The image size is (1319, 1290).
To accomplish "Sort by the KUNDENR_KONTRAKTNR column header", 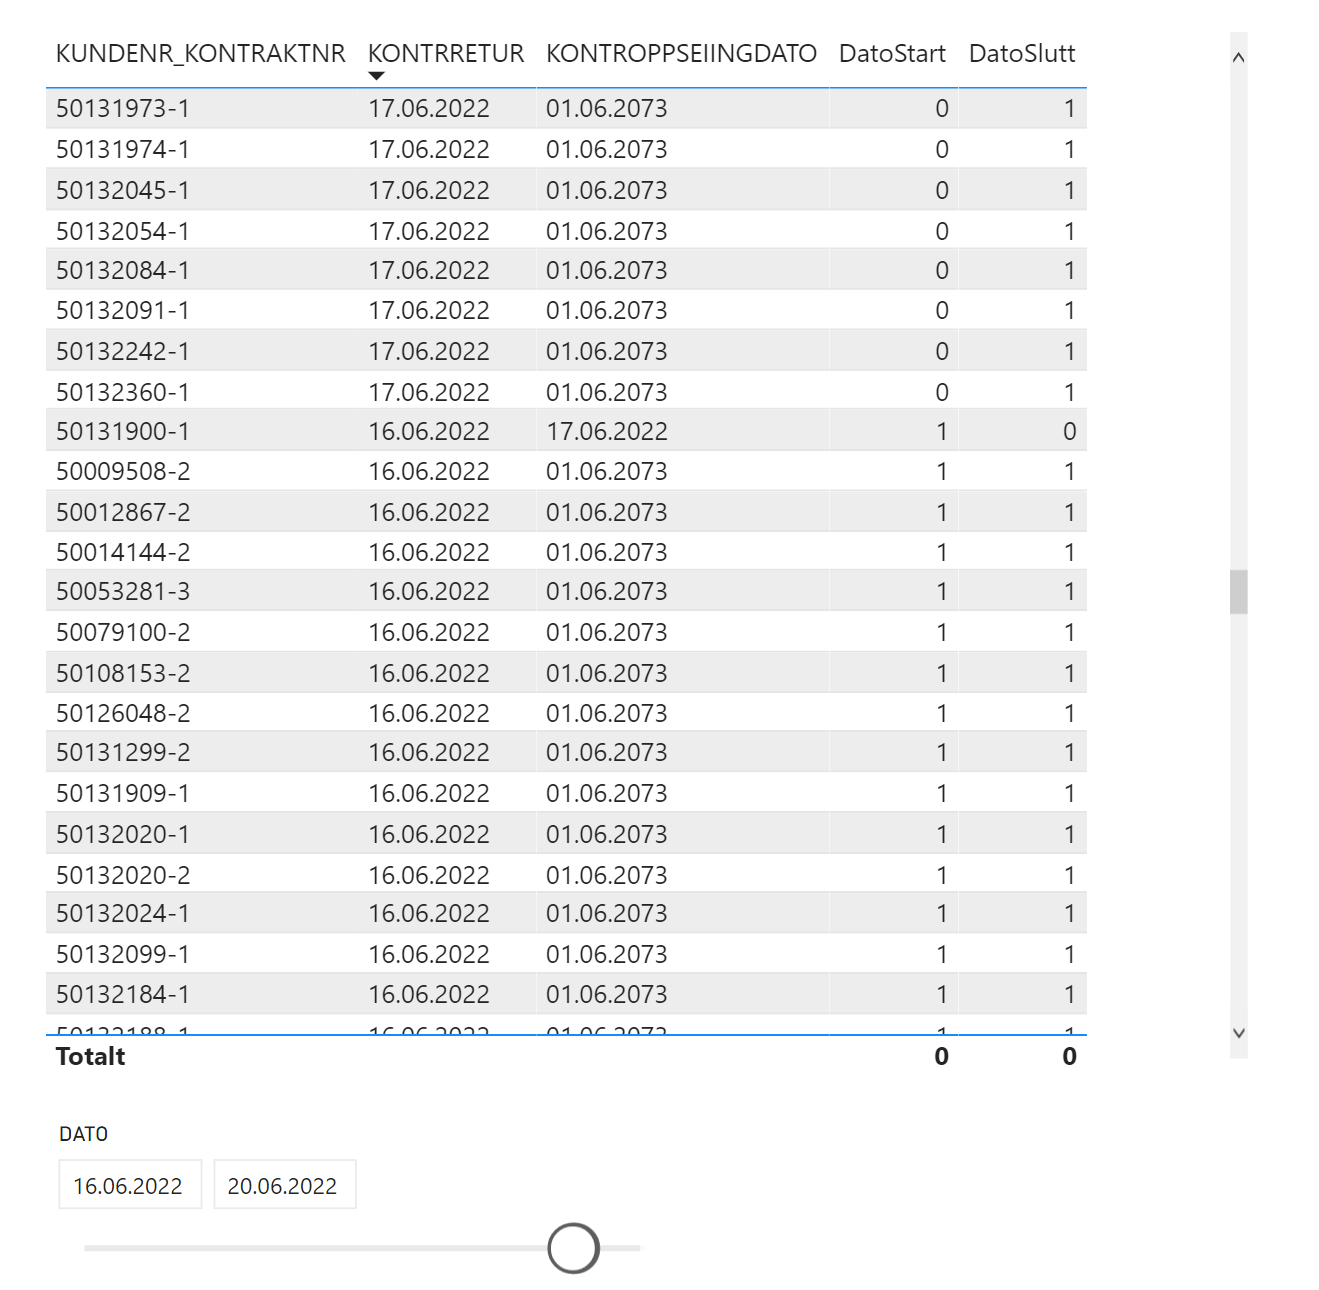I will click(x=201, y=53).
